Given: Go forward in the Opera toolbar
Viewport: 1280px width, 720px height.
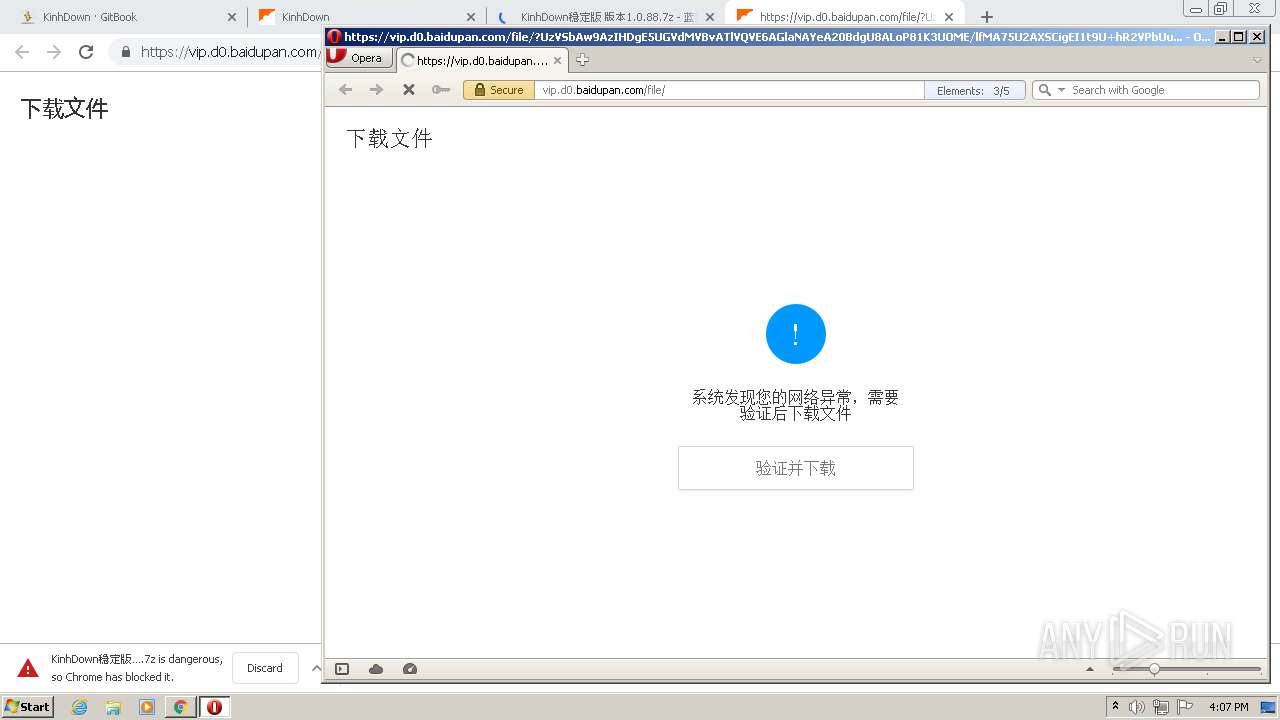Looking at the screenshot, I should pyautogui.click(x=376, y=90).
